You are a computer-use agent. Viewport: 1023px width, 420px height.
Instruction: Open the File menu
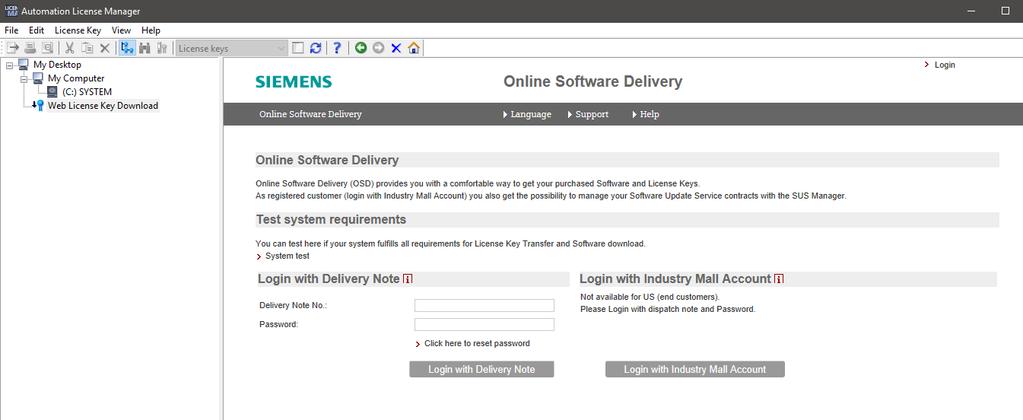(x=12, y=30)
